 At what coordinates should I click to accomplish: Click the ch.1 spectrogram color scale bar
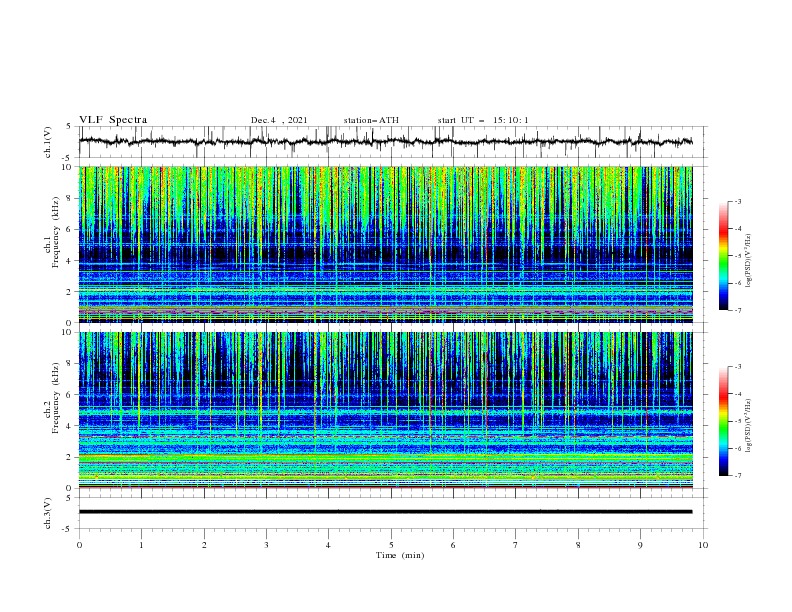coord(723,256)
